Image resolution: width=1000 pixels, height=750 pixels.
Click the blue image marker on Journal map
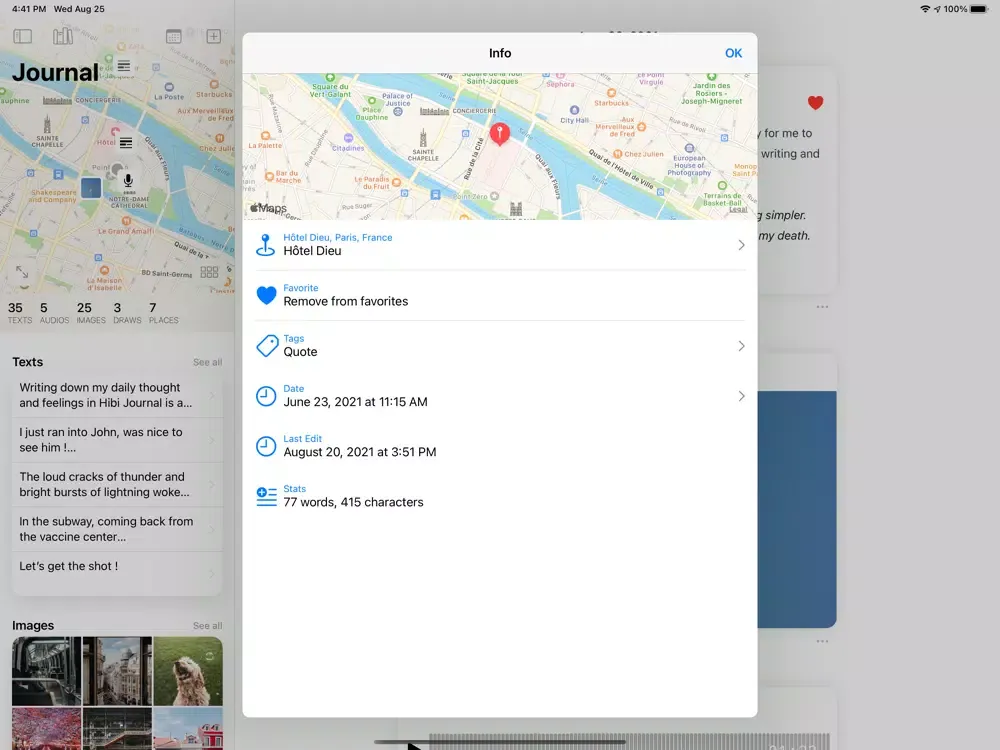pyautogui.click(x=91, y=188)
